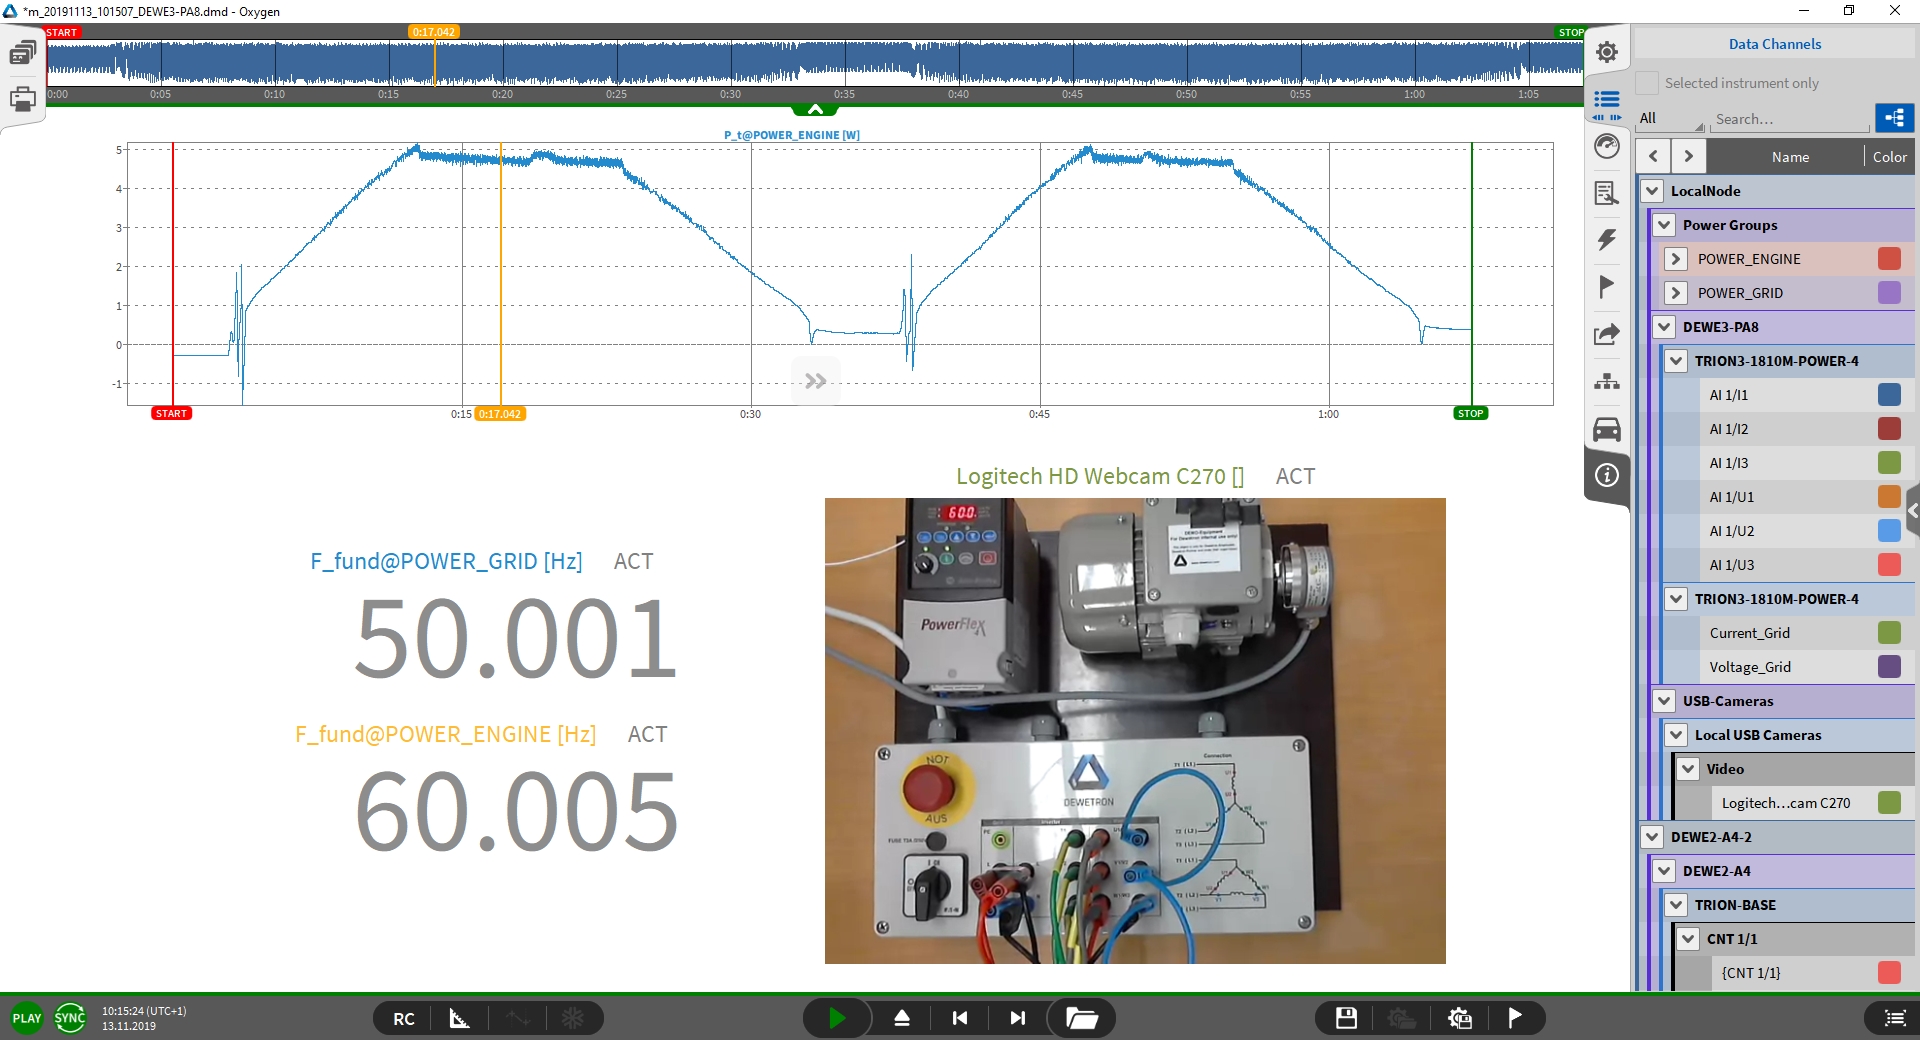Open the Instruments gauge icon
This screenshot has width=1920, height=1040.
point(1606,146)
